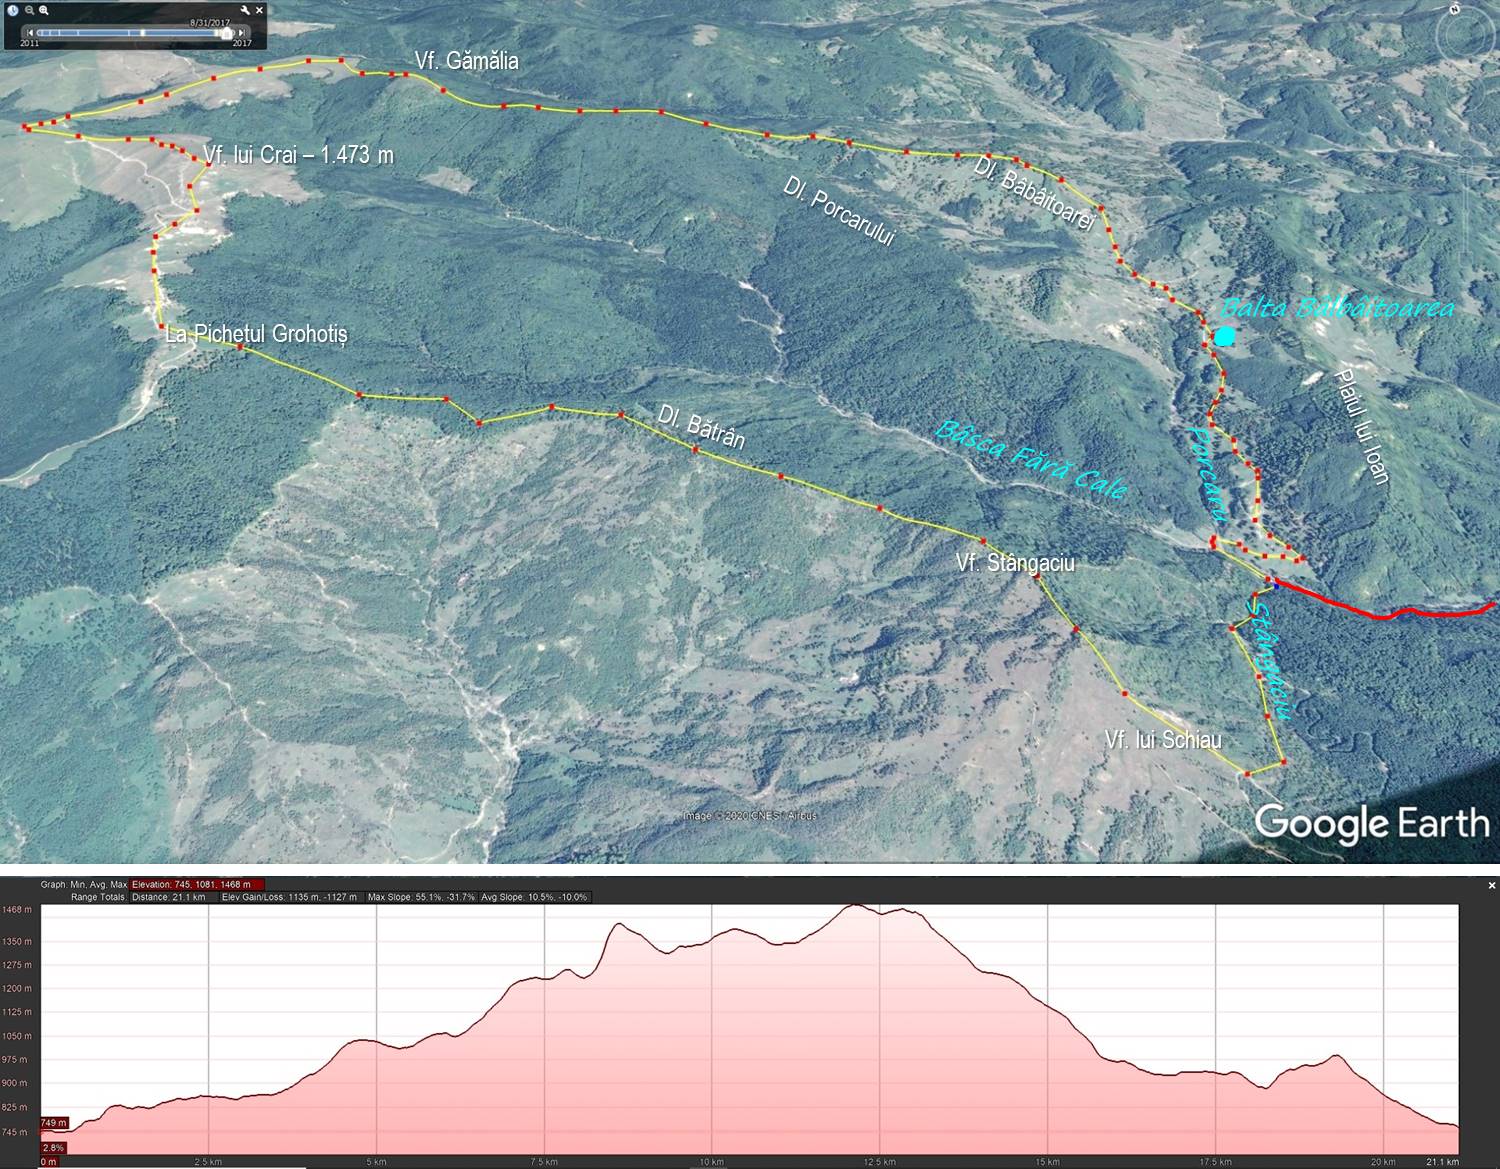1500x1169 pixels.
Task: Click the Elev Gain/Loss stat box
Action: [x=290, y=897]
